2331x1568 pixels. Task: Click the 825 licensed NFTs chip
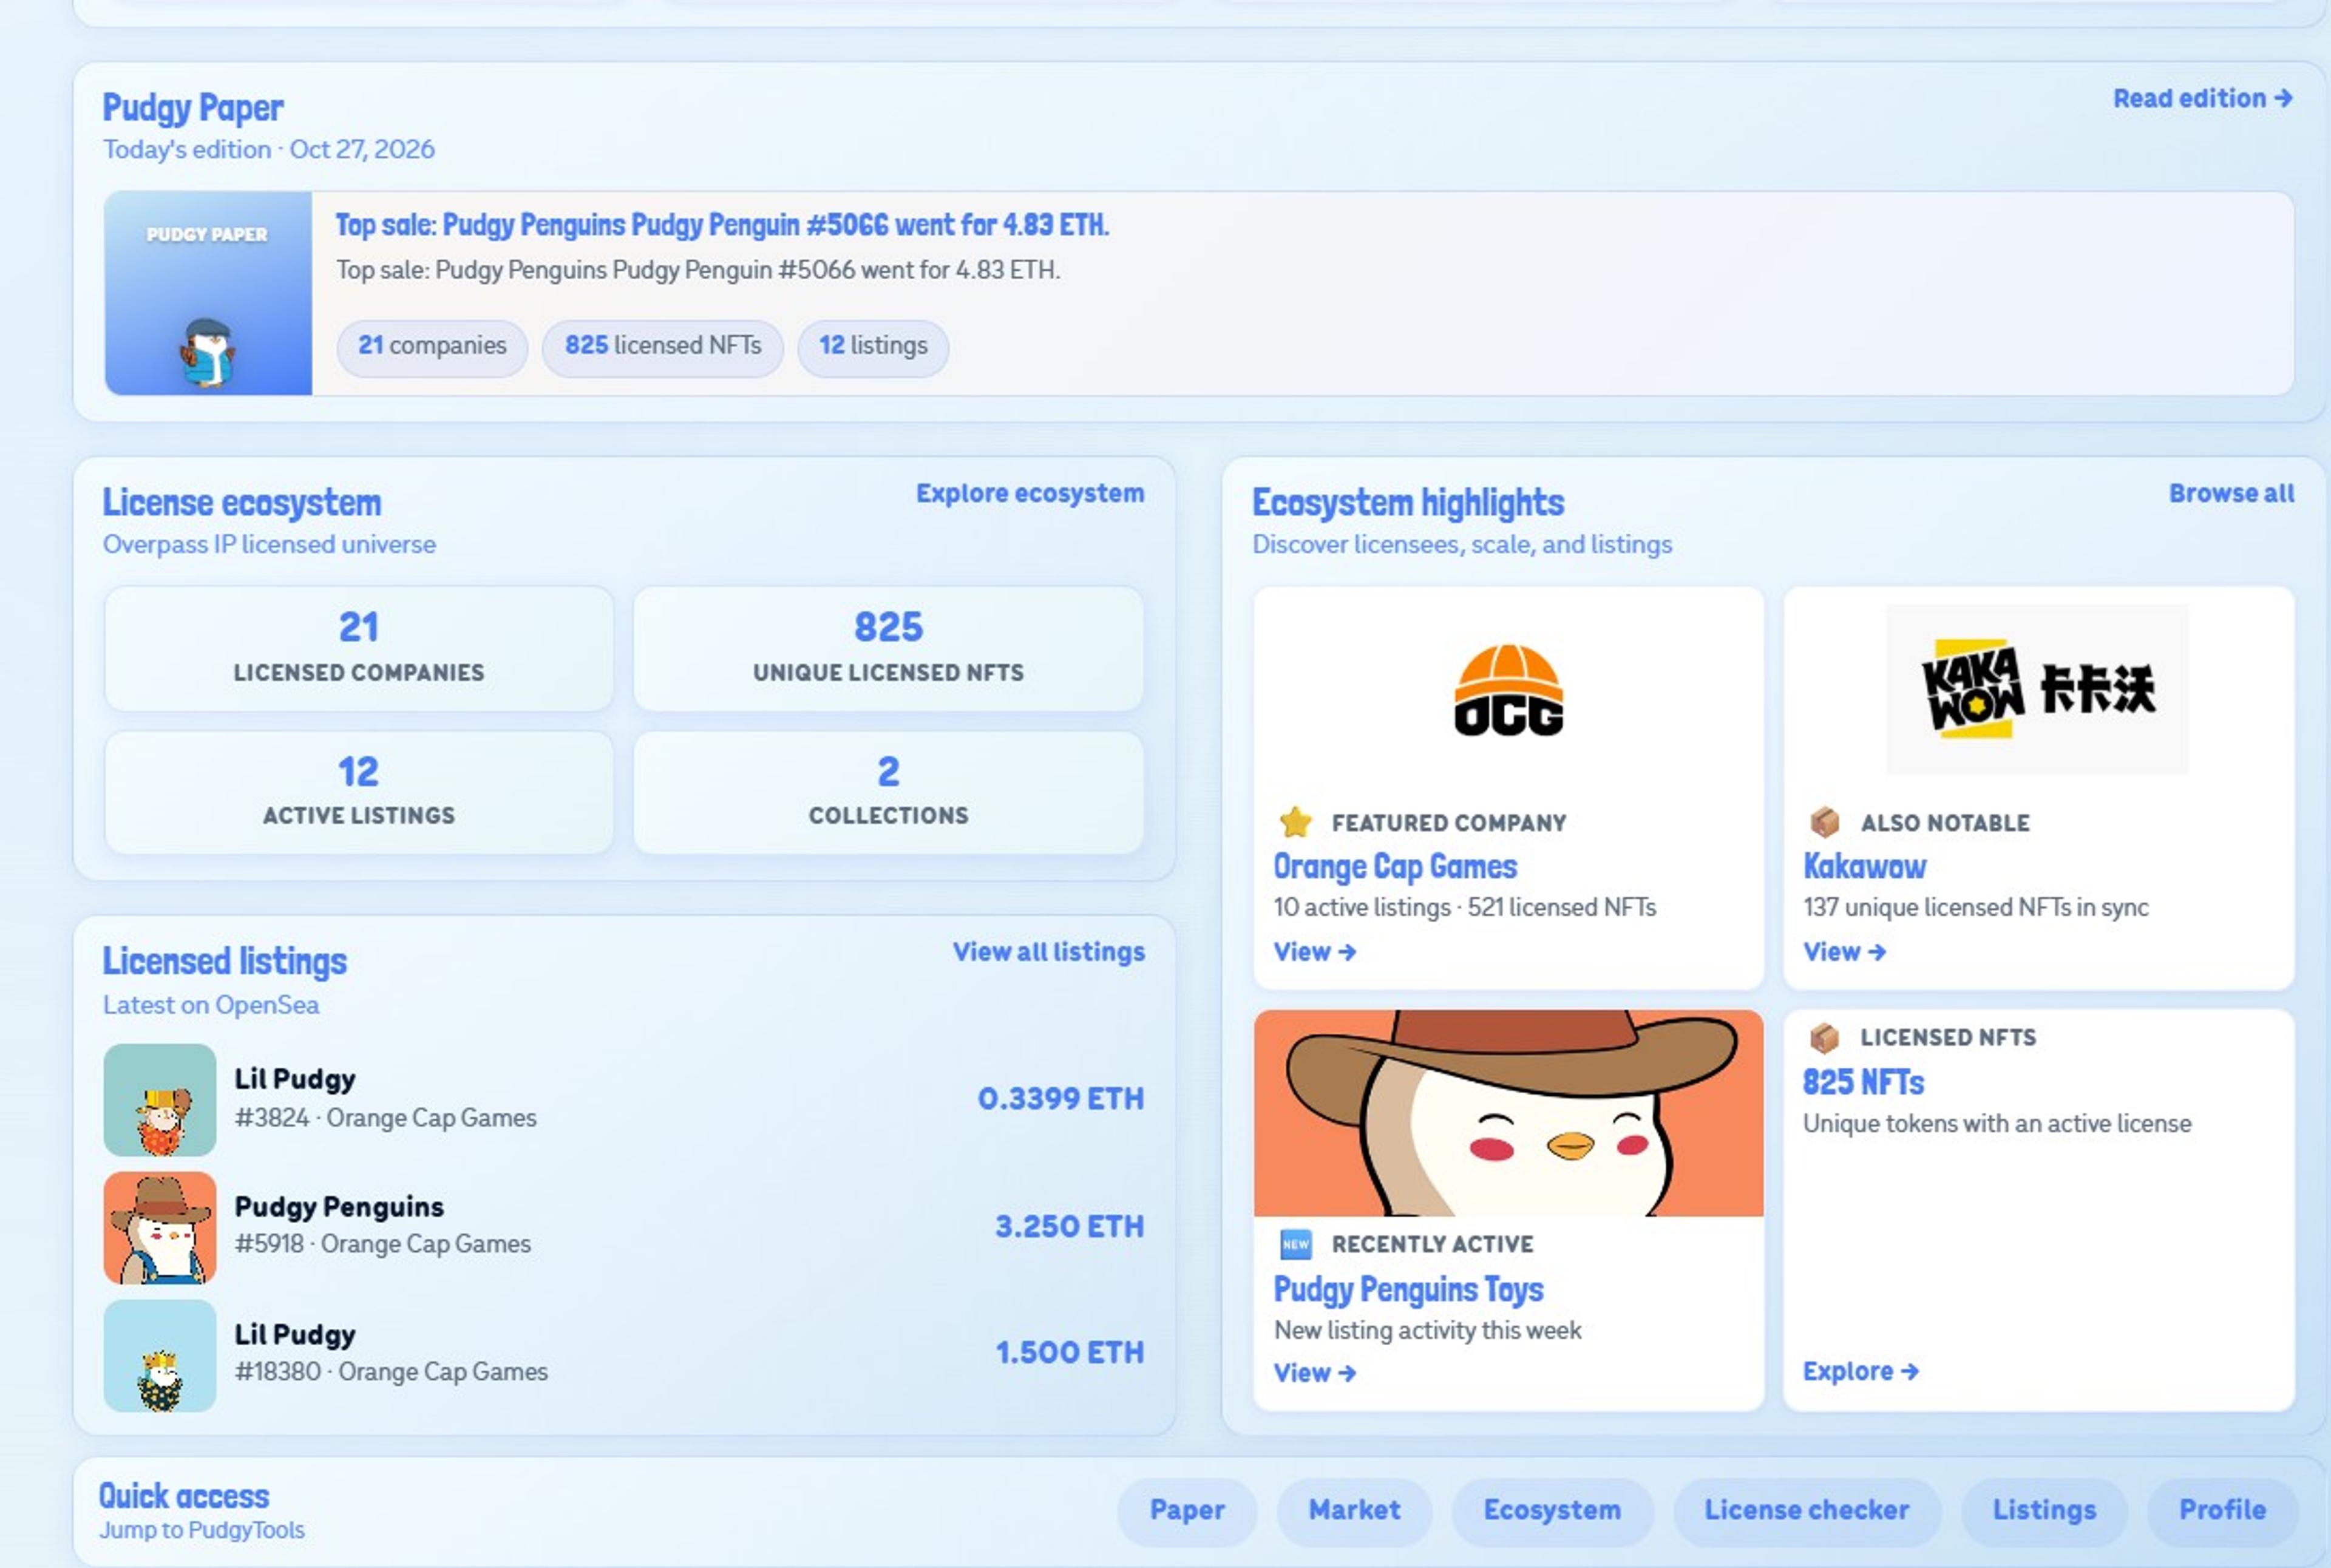coord(662,346)
